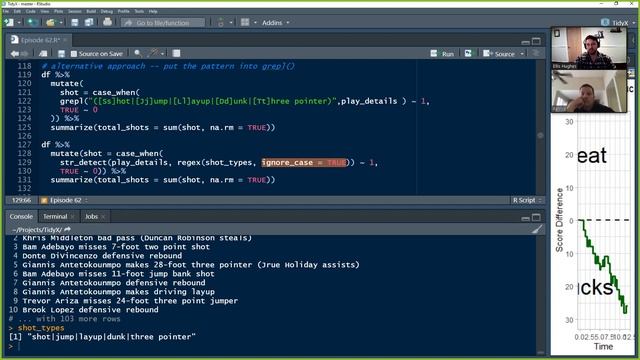
Task: Click the Git version control icon
Action: pyautogui.click(x=221, y=22)
